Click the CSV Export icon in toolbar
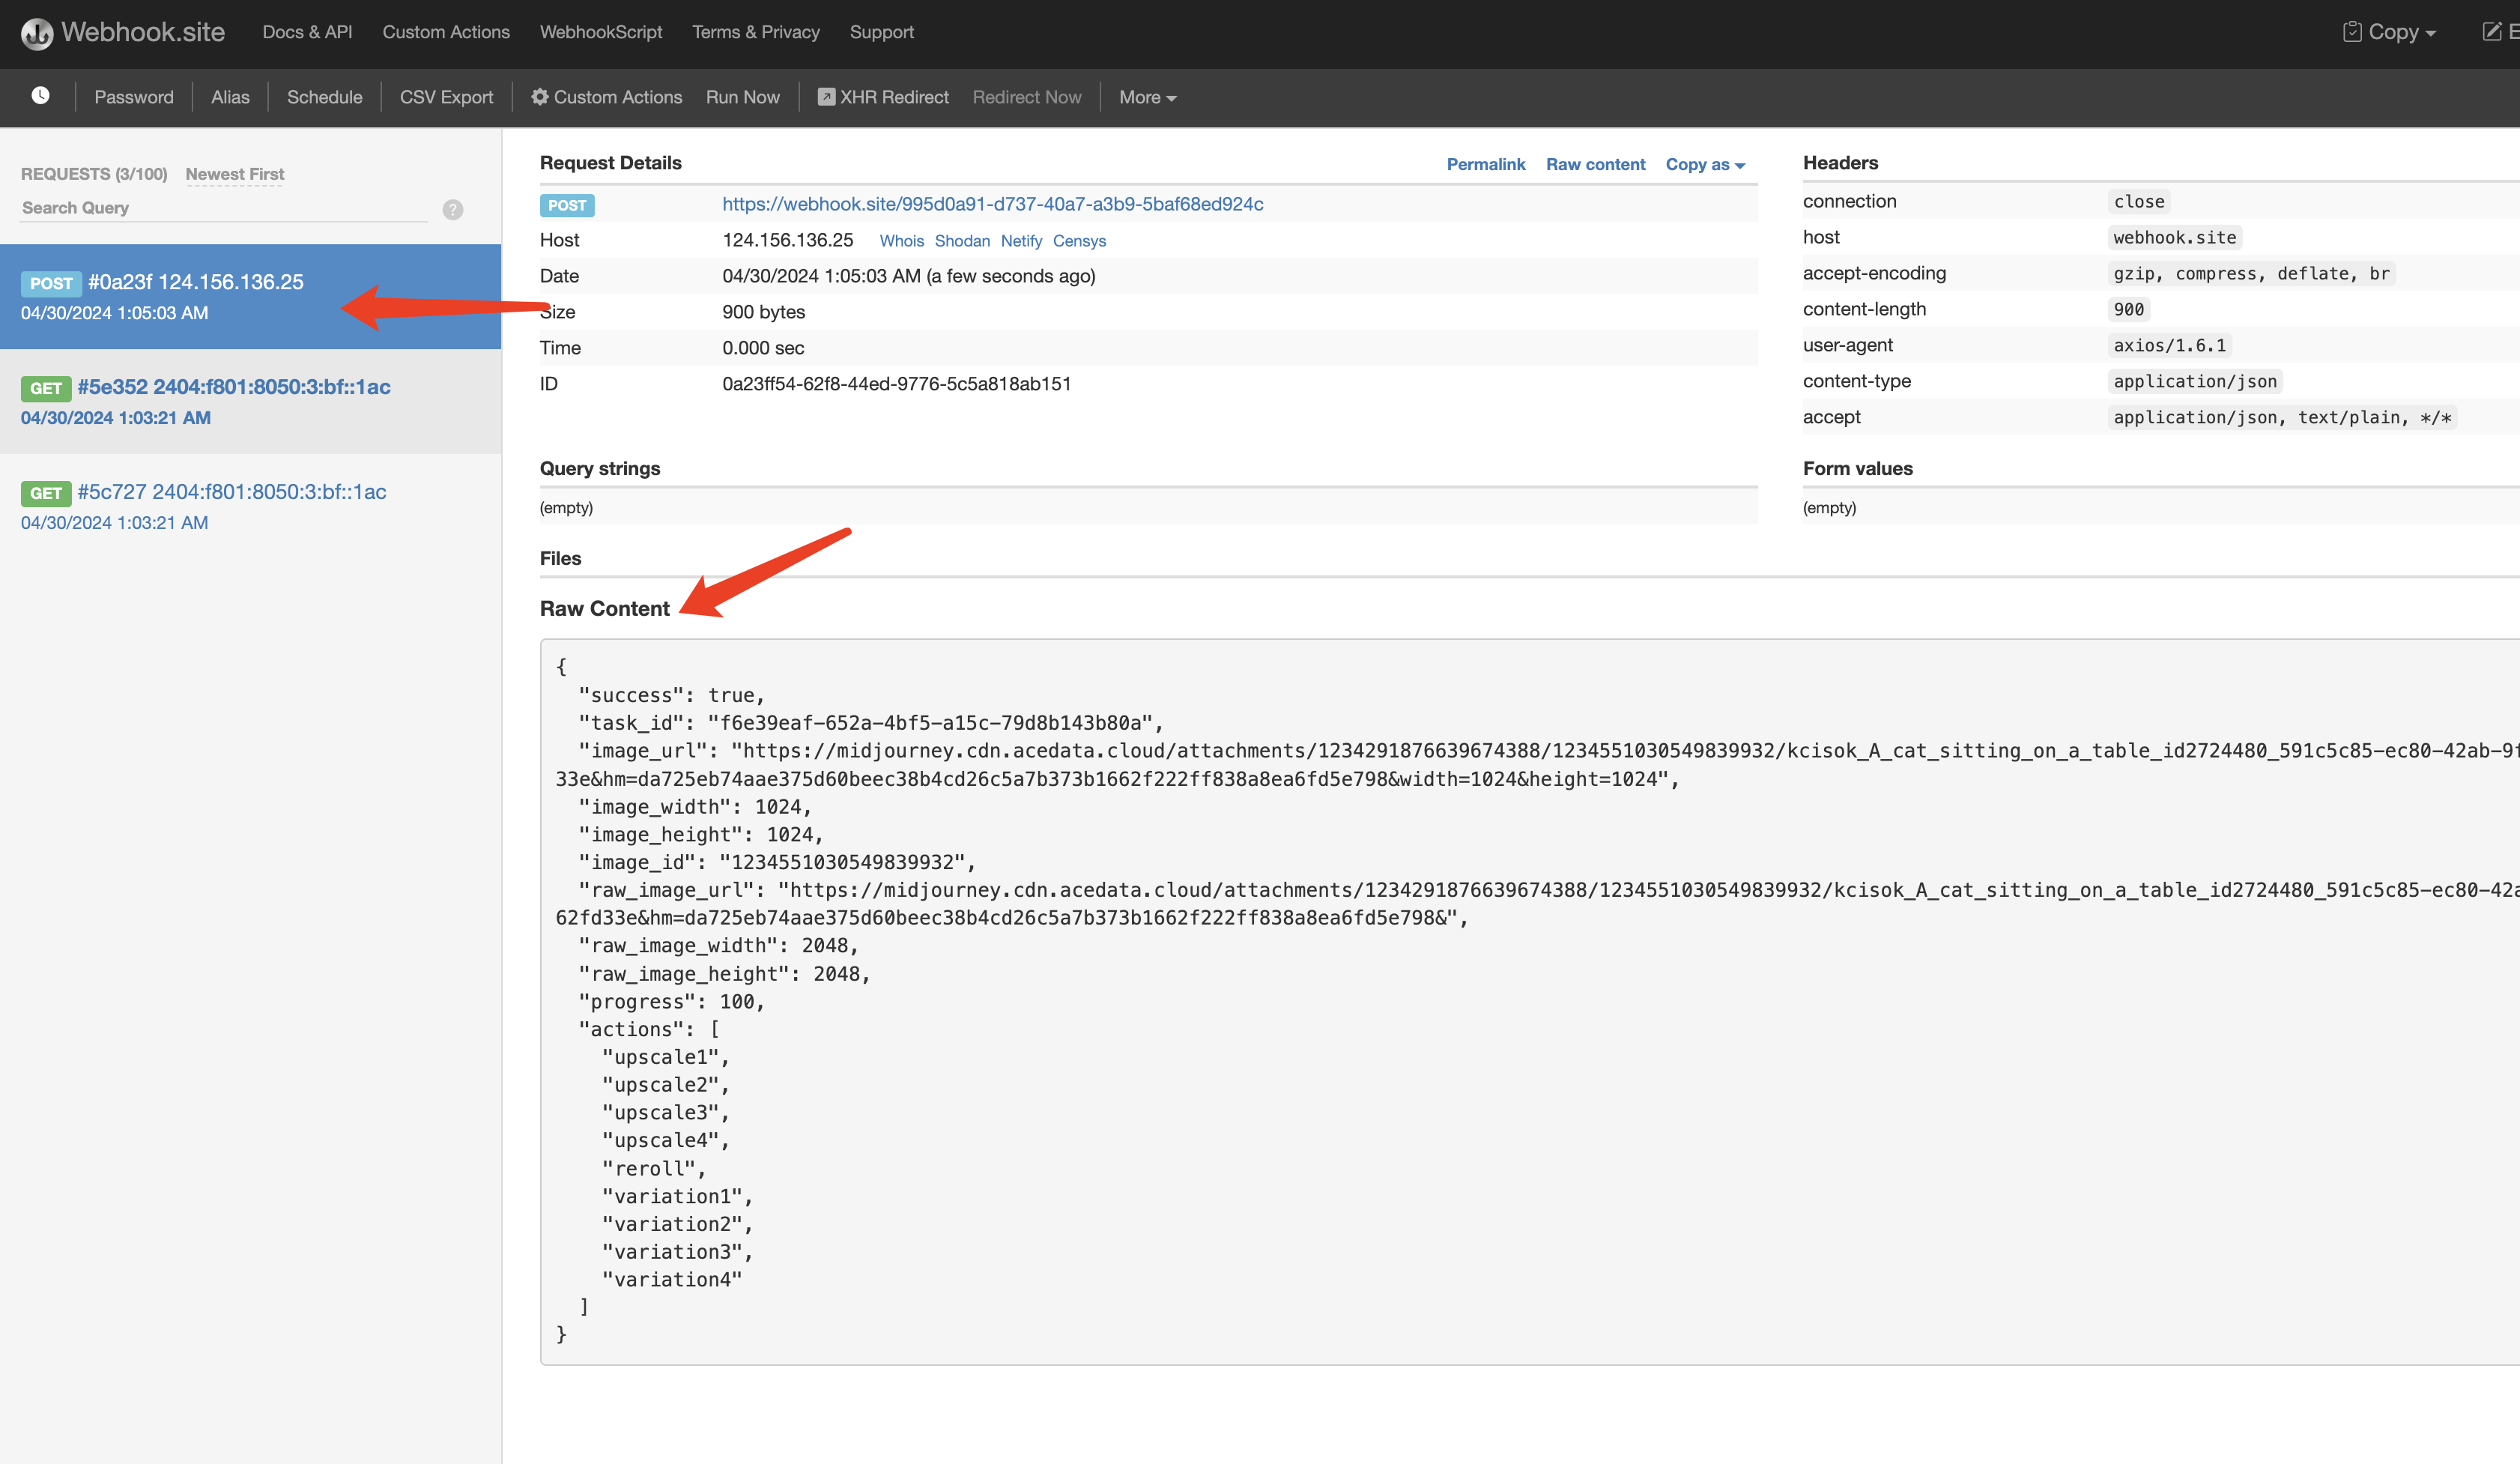 coord(446,97)
